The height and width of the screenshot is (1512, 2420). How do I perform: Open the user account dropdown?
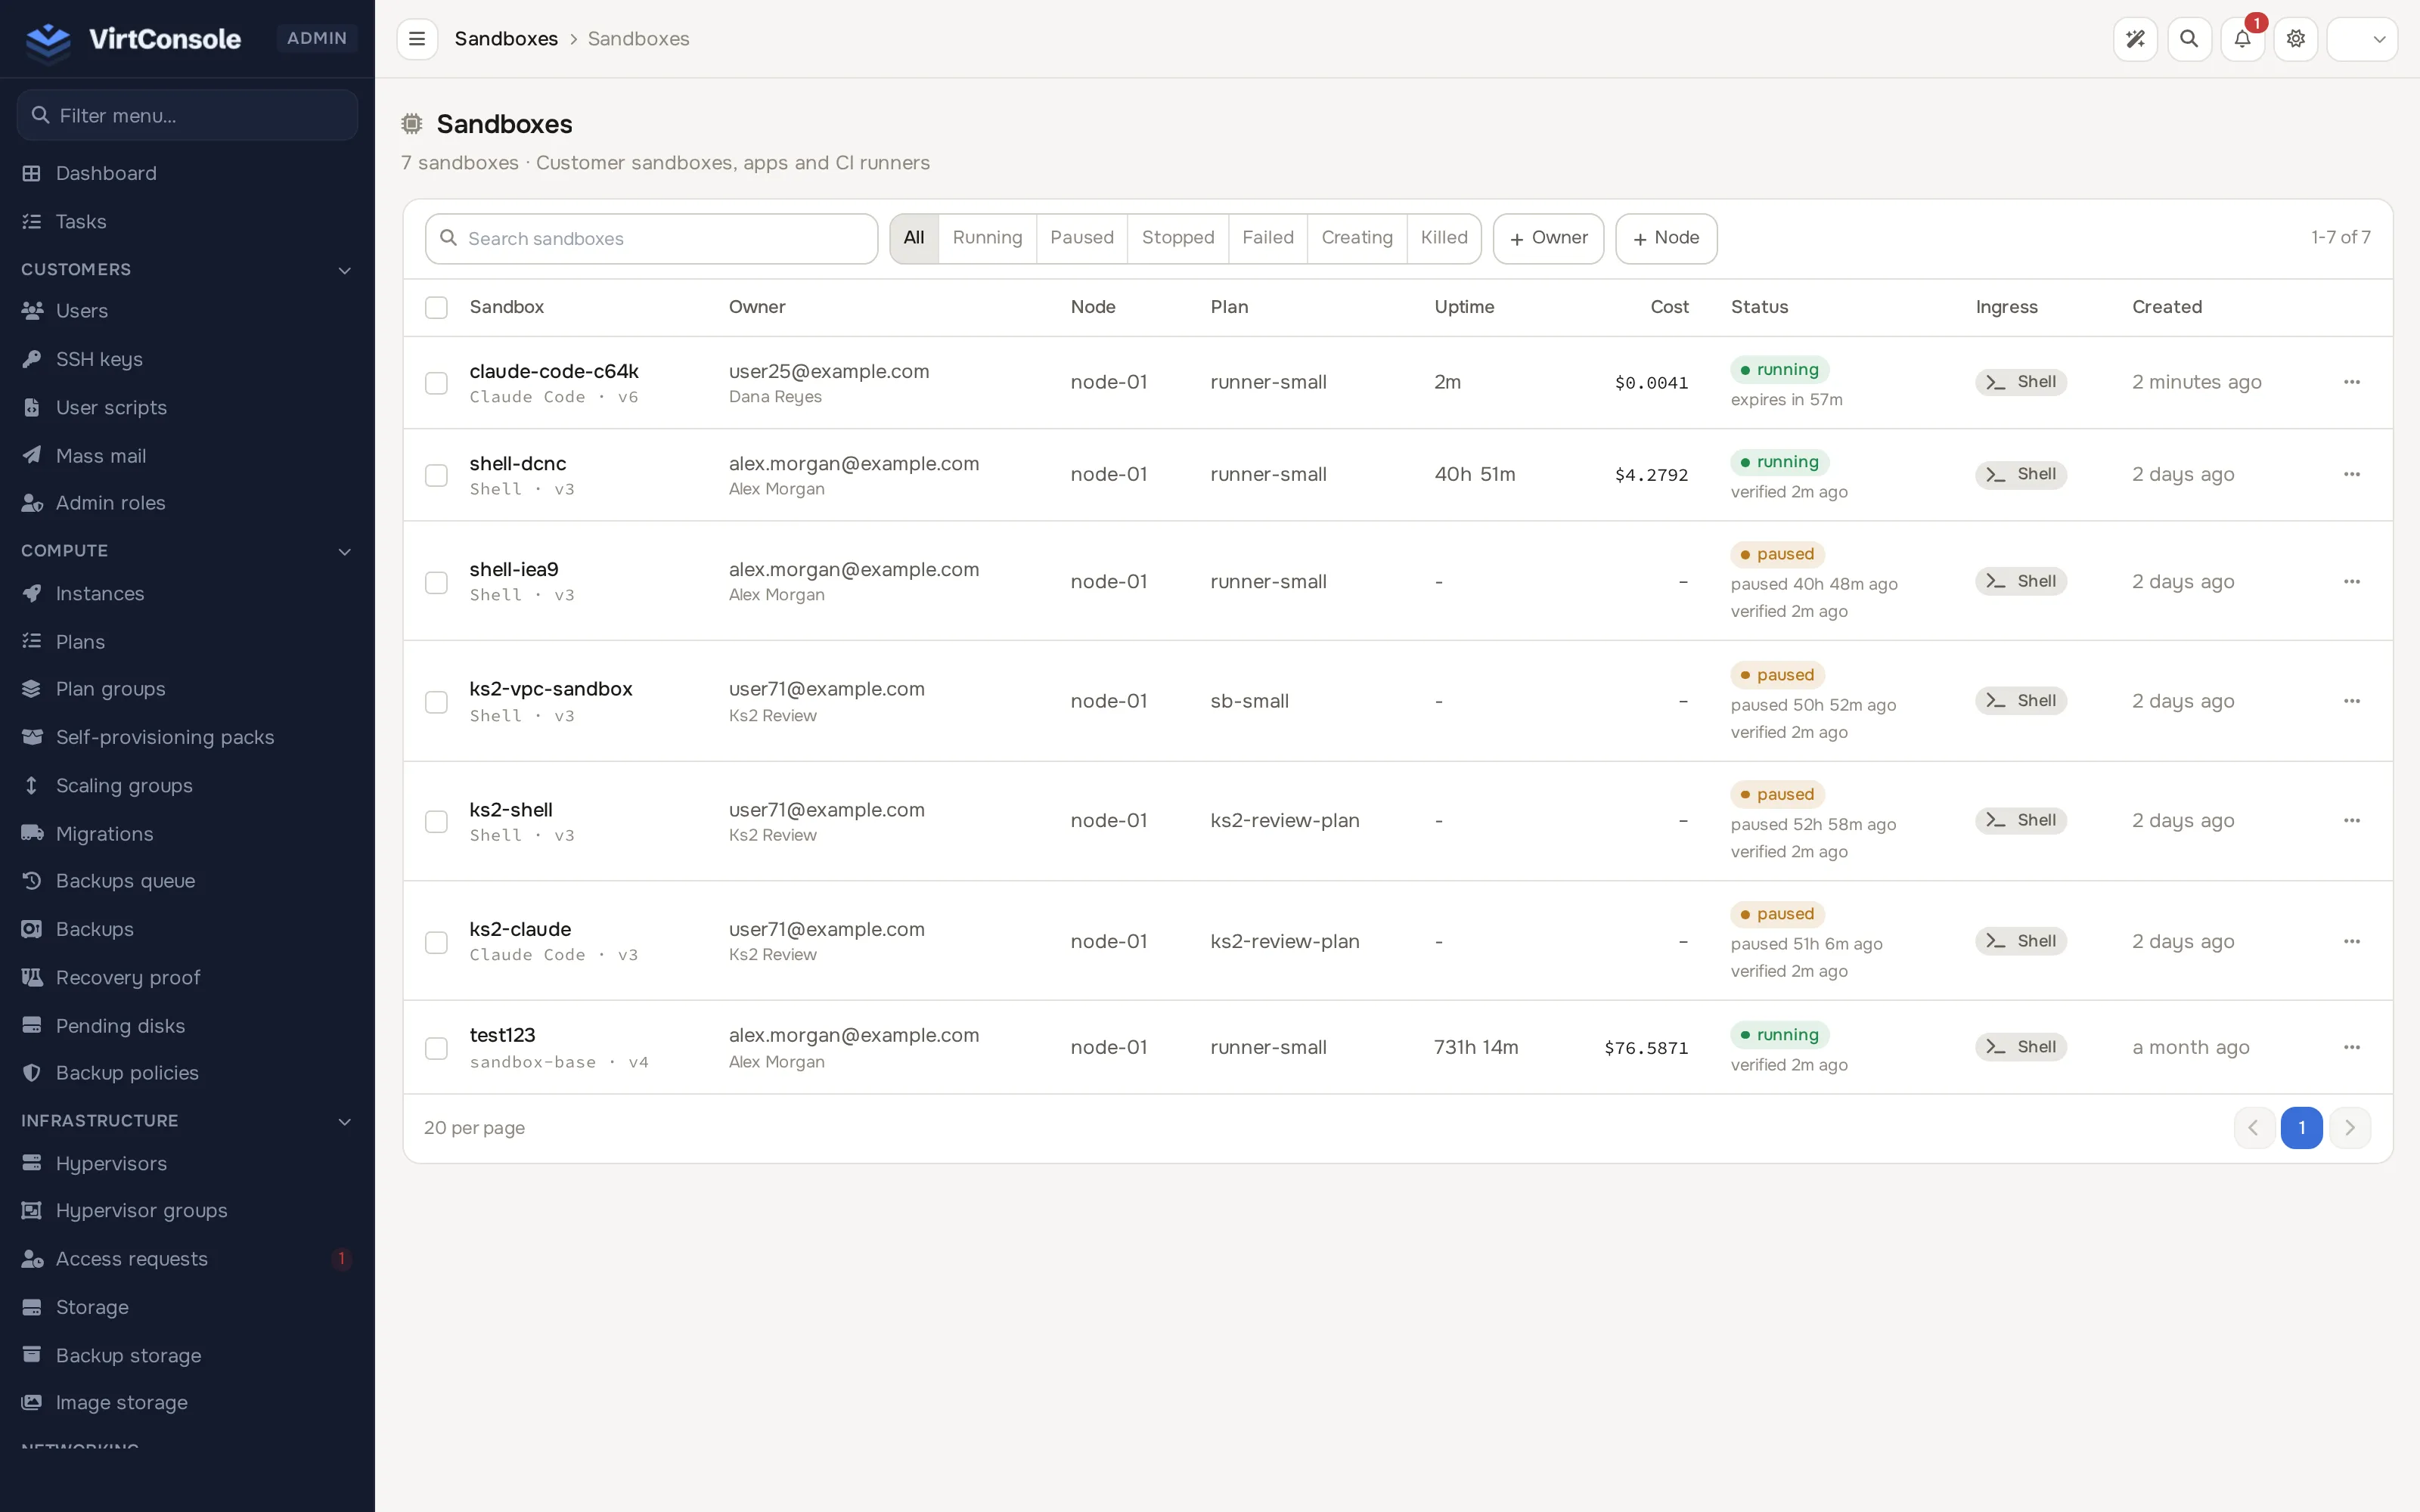[2362, 39]
